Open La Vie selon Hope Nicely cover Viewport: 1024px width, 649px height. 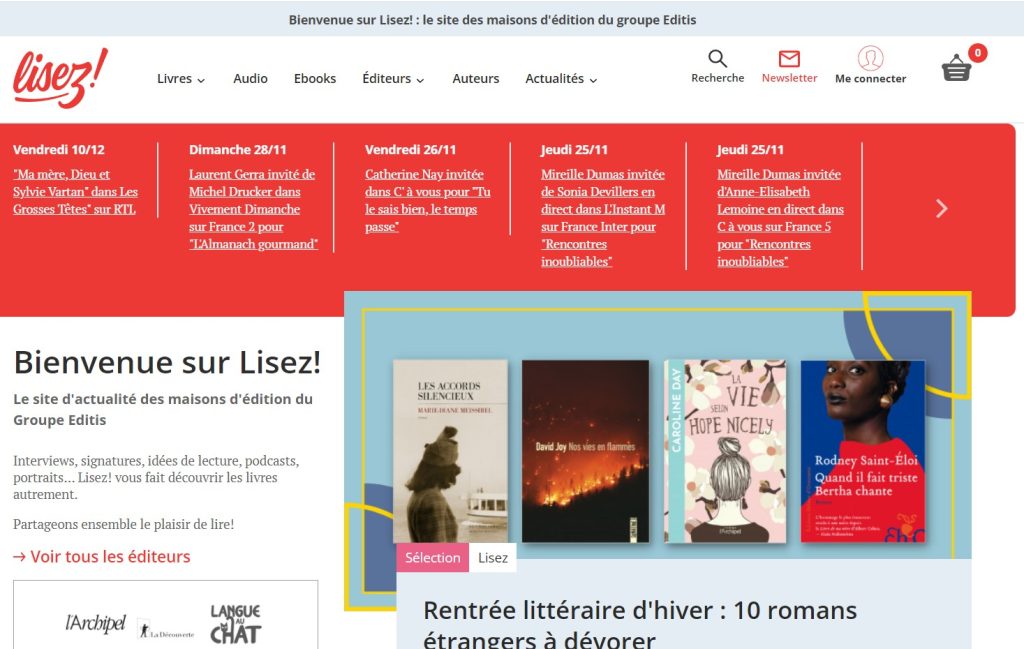point(725,451)
